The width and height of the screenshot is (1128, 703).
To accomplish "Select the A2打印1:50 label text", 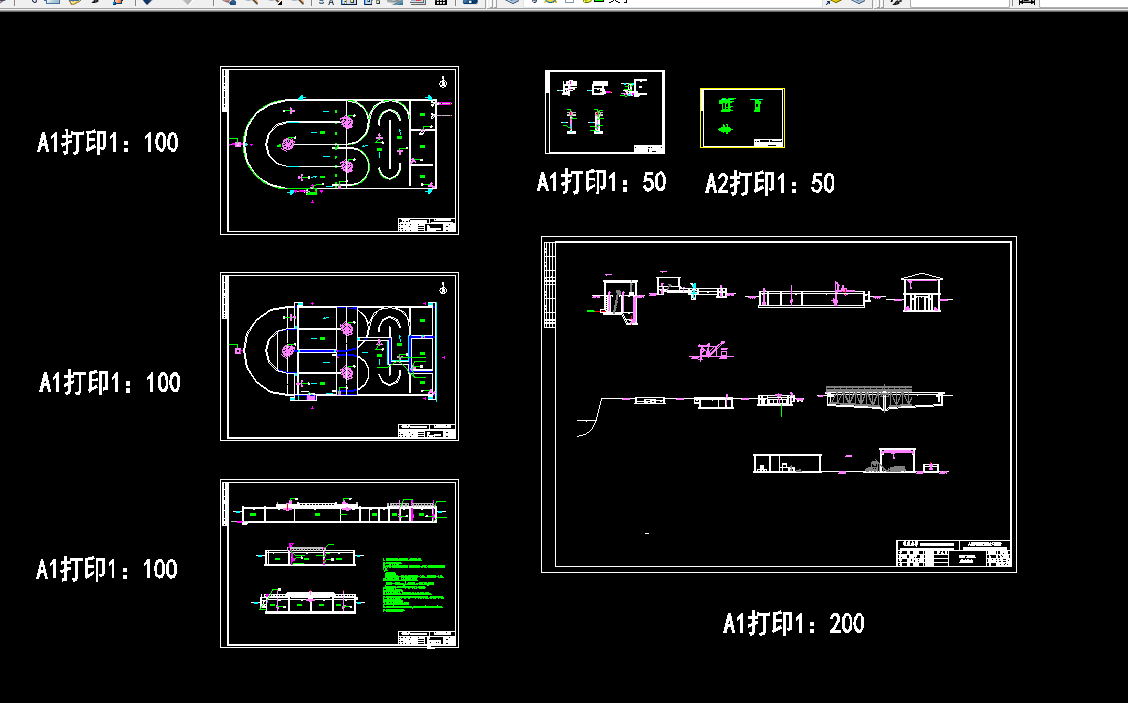I will pyautogui.click(x=770, y=183).
